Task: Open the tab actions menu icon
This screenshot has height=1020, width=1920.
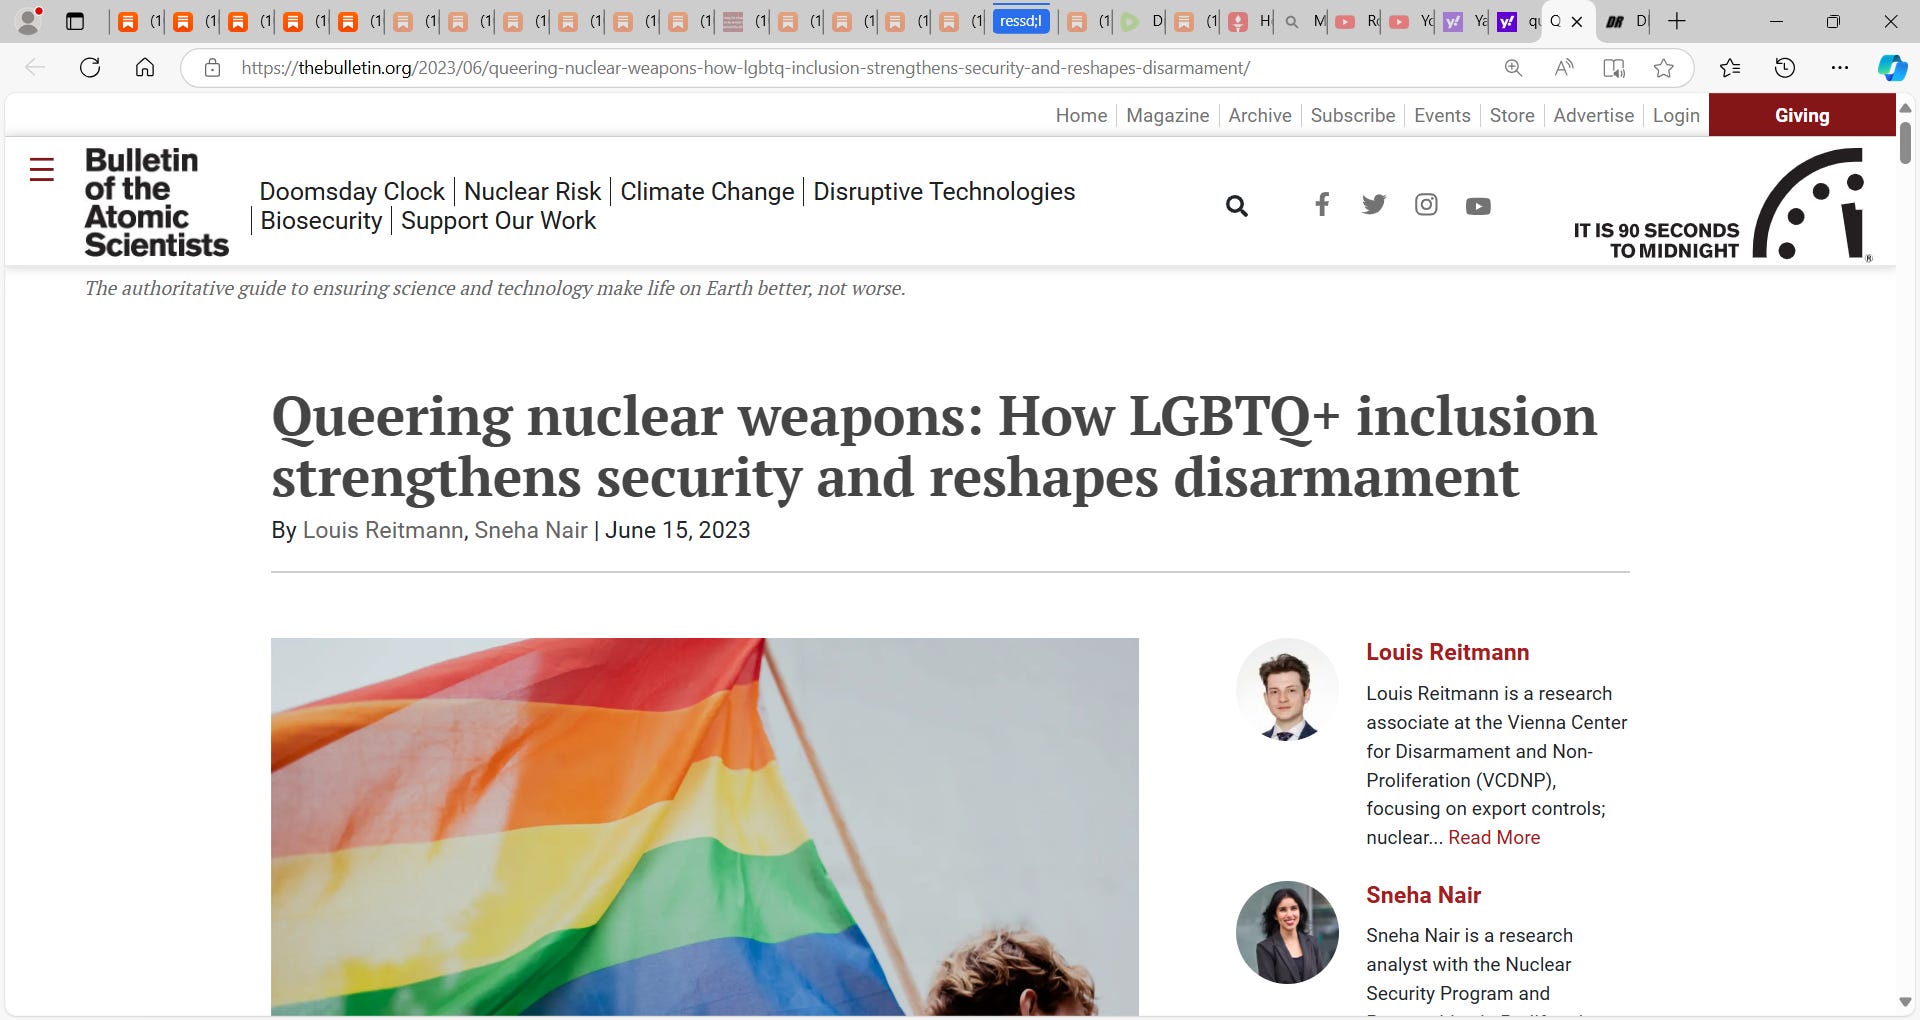Action: (75, 21)
